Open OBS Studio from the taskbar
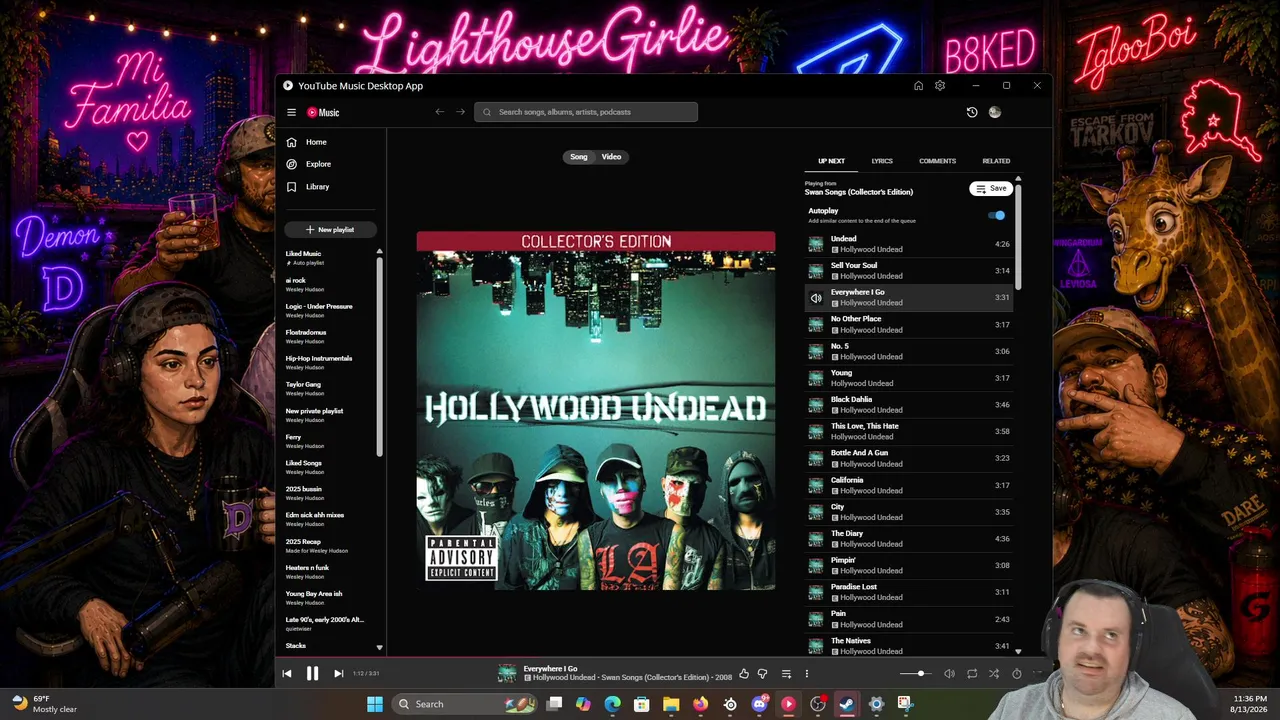The height and width of the screenshot is (720, 1280). pos(817,704)
